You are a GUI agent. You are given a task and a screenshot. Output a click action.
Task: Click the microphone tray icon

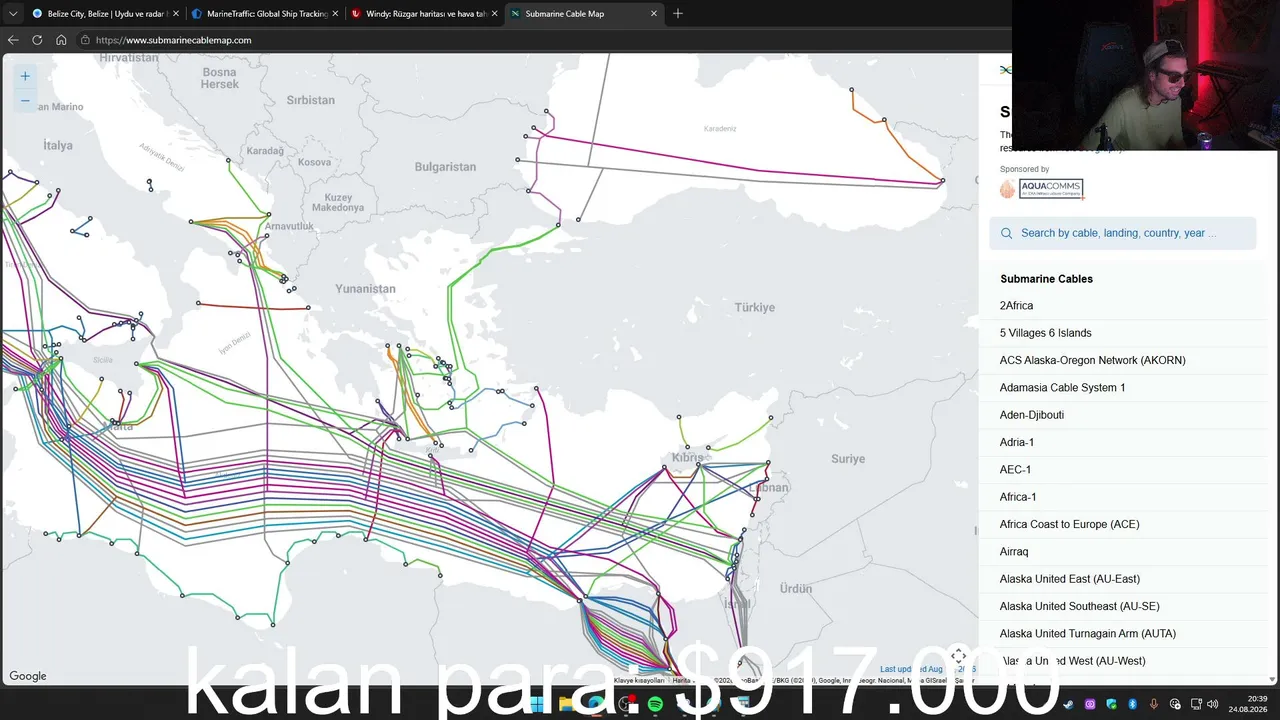coord(1154,704)
